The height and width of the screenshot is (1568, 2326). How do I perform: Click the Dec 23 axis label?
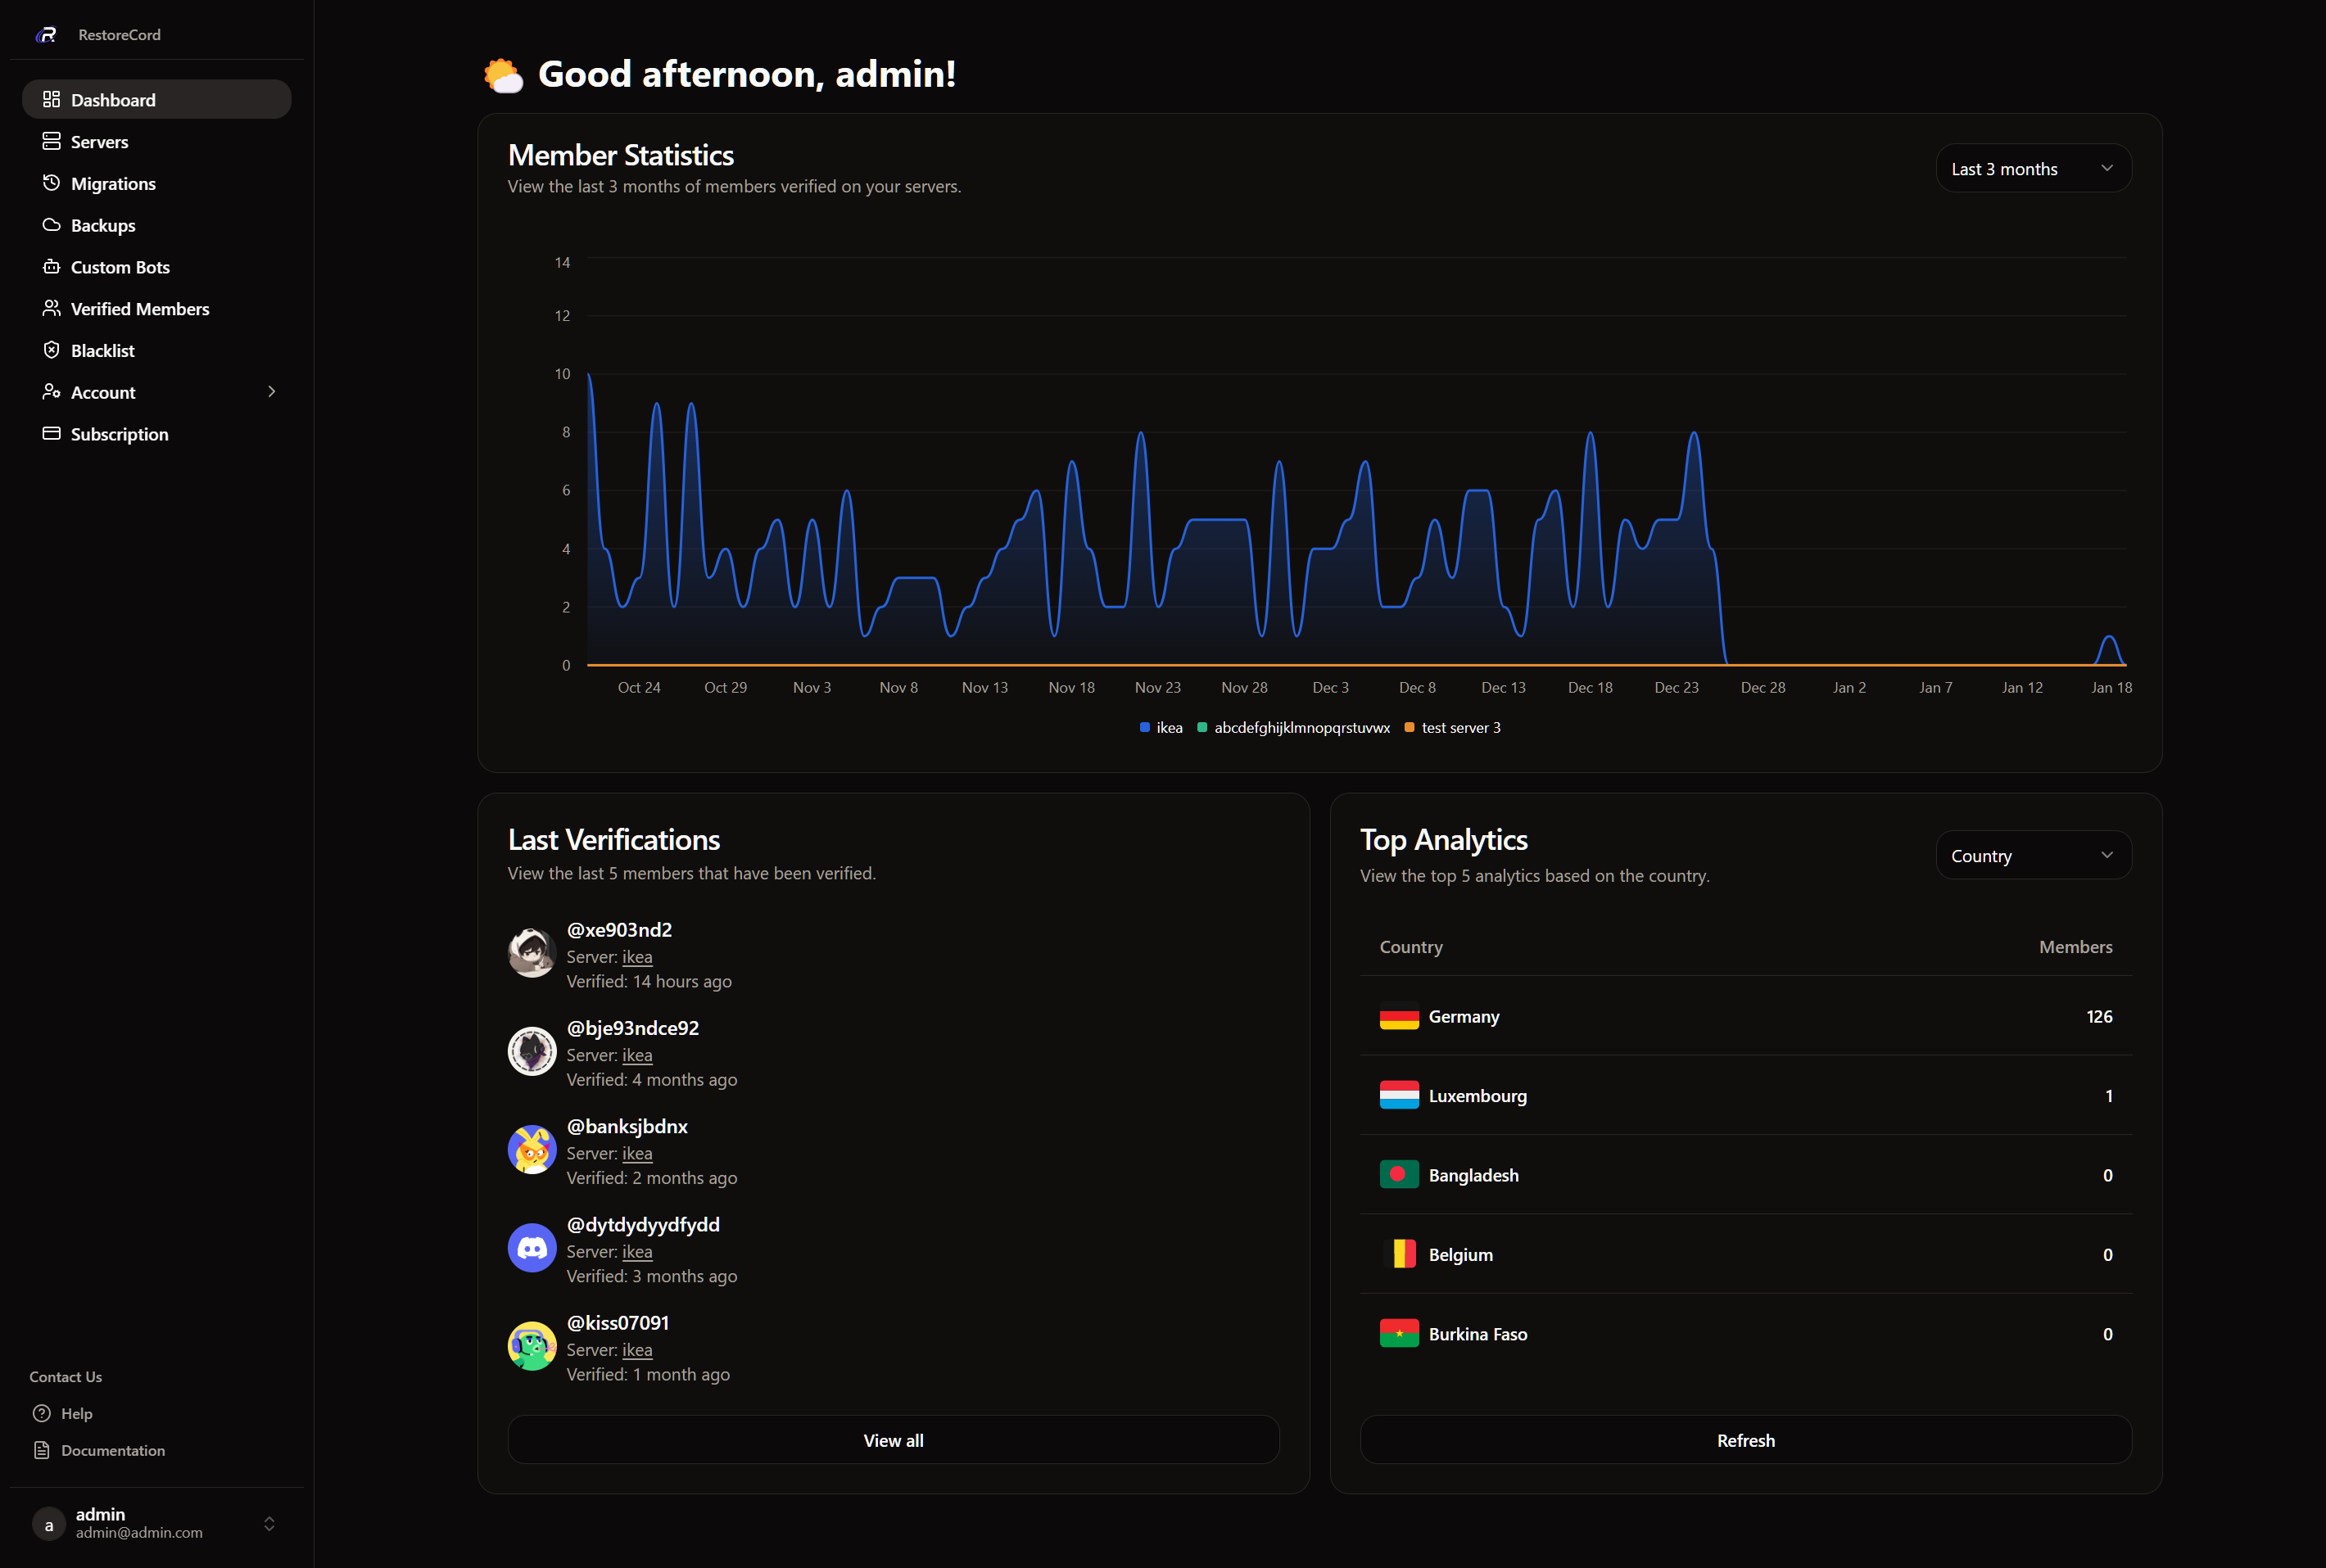click(1677, 687)
